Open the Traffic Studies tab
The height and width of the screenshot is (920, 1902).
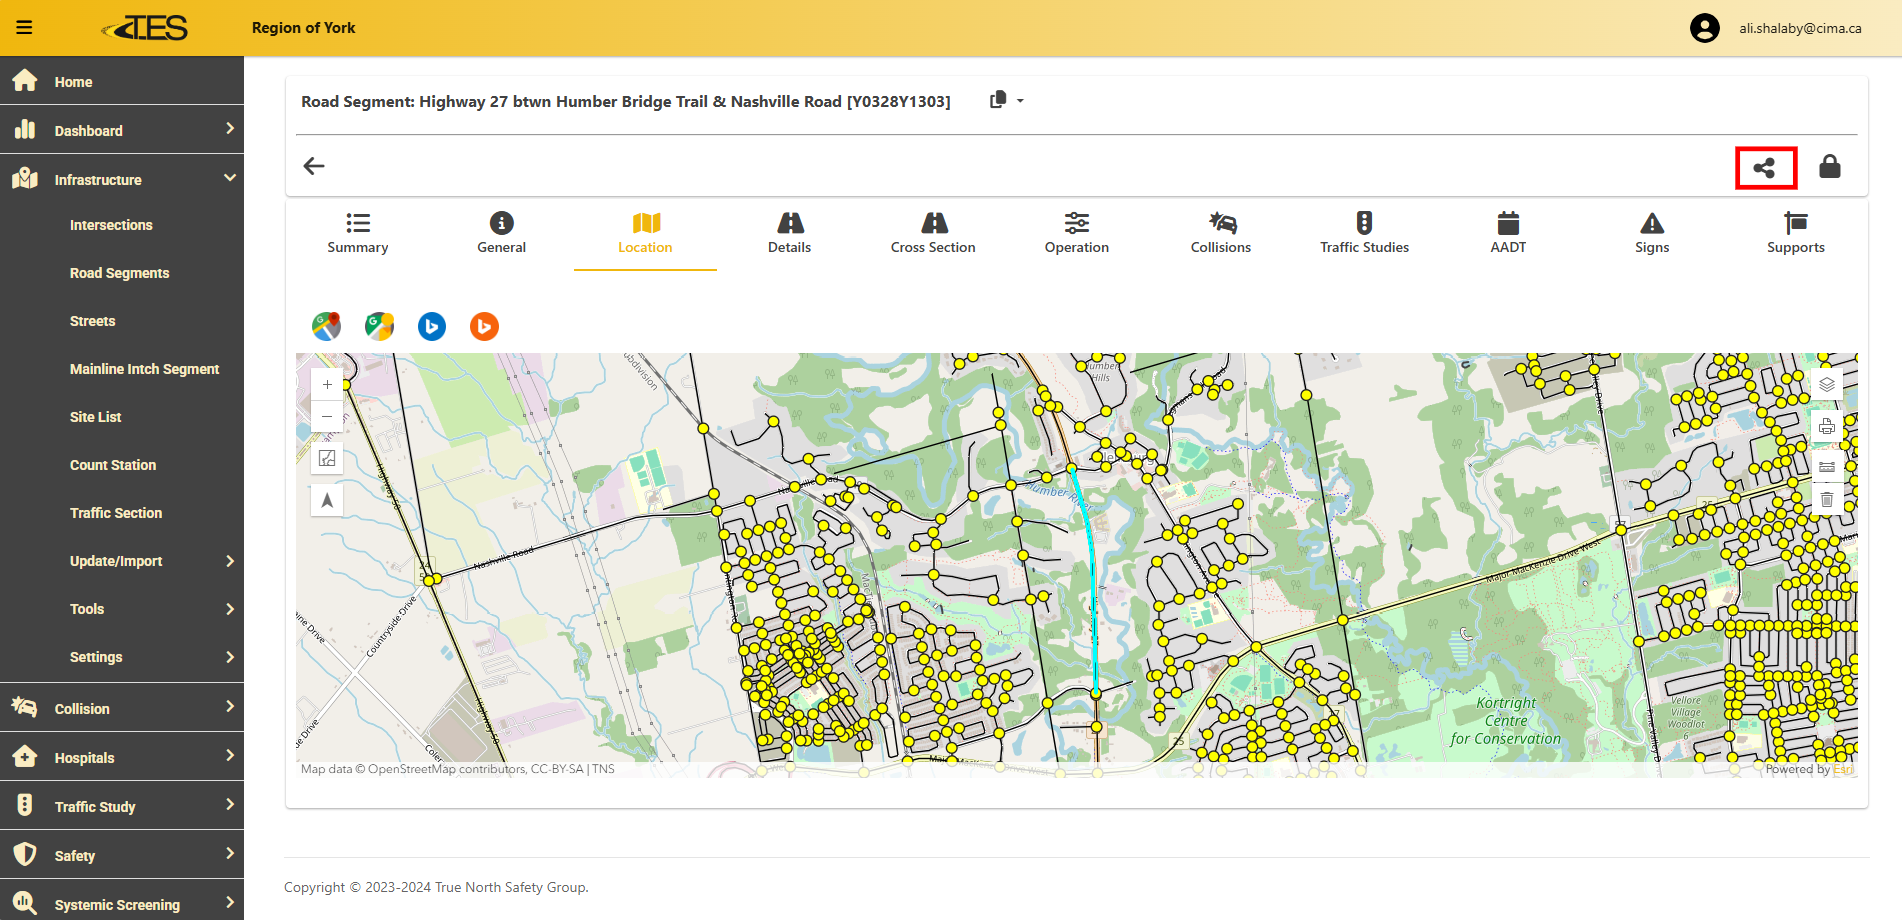tap(1363, 233)
